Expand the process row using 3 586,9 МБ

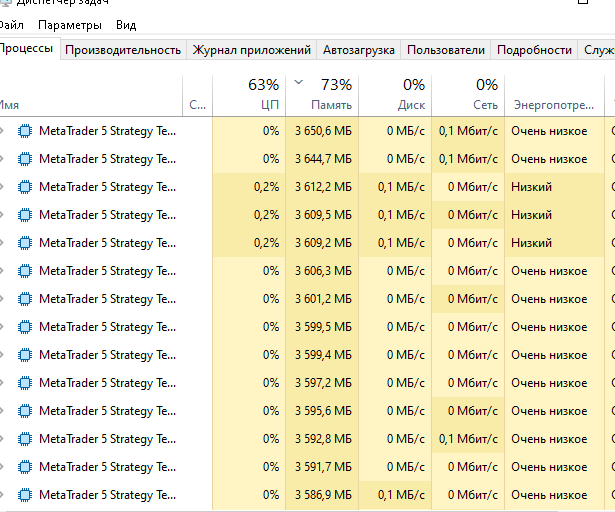2,495
